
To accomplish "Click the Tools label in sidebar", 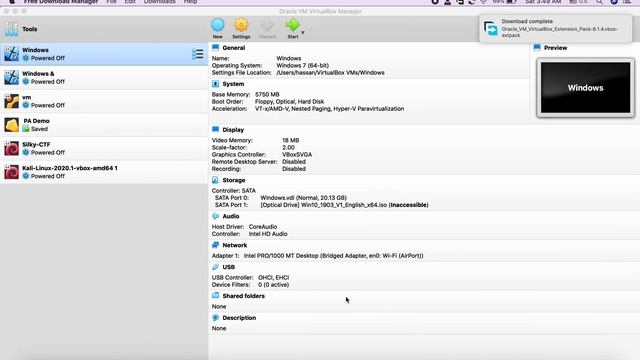I will coord(30,29).
